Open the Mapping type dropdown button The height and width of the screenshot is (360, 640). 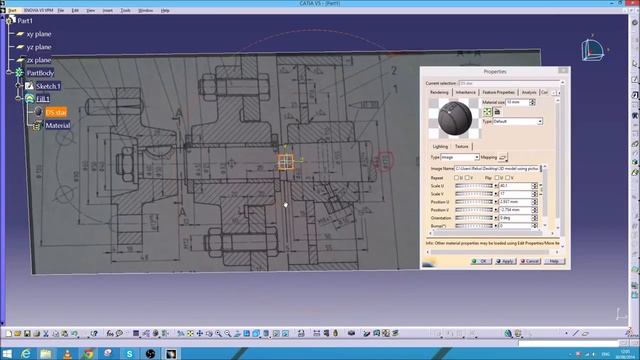[x=503, y=157]
